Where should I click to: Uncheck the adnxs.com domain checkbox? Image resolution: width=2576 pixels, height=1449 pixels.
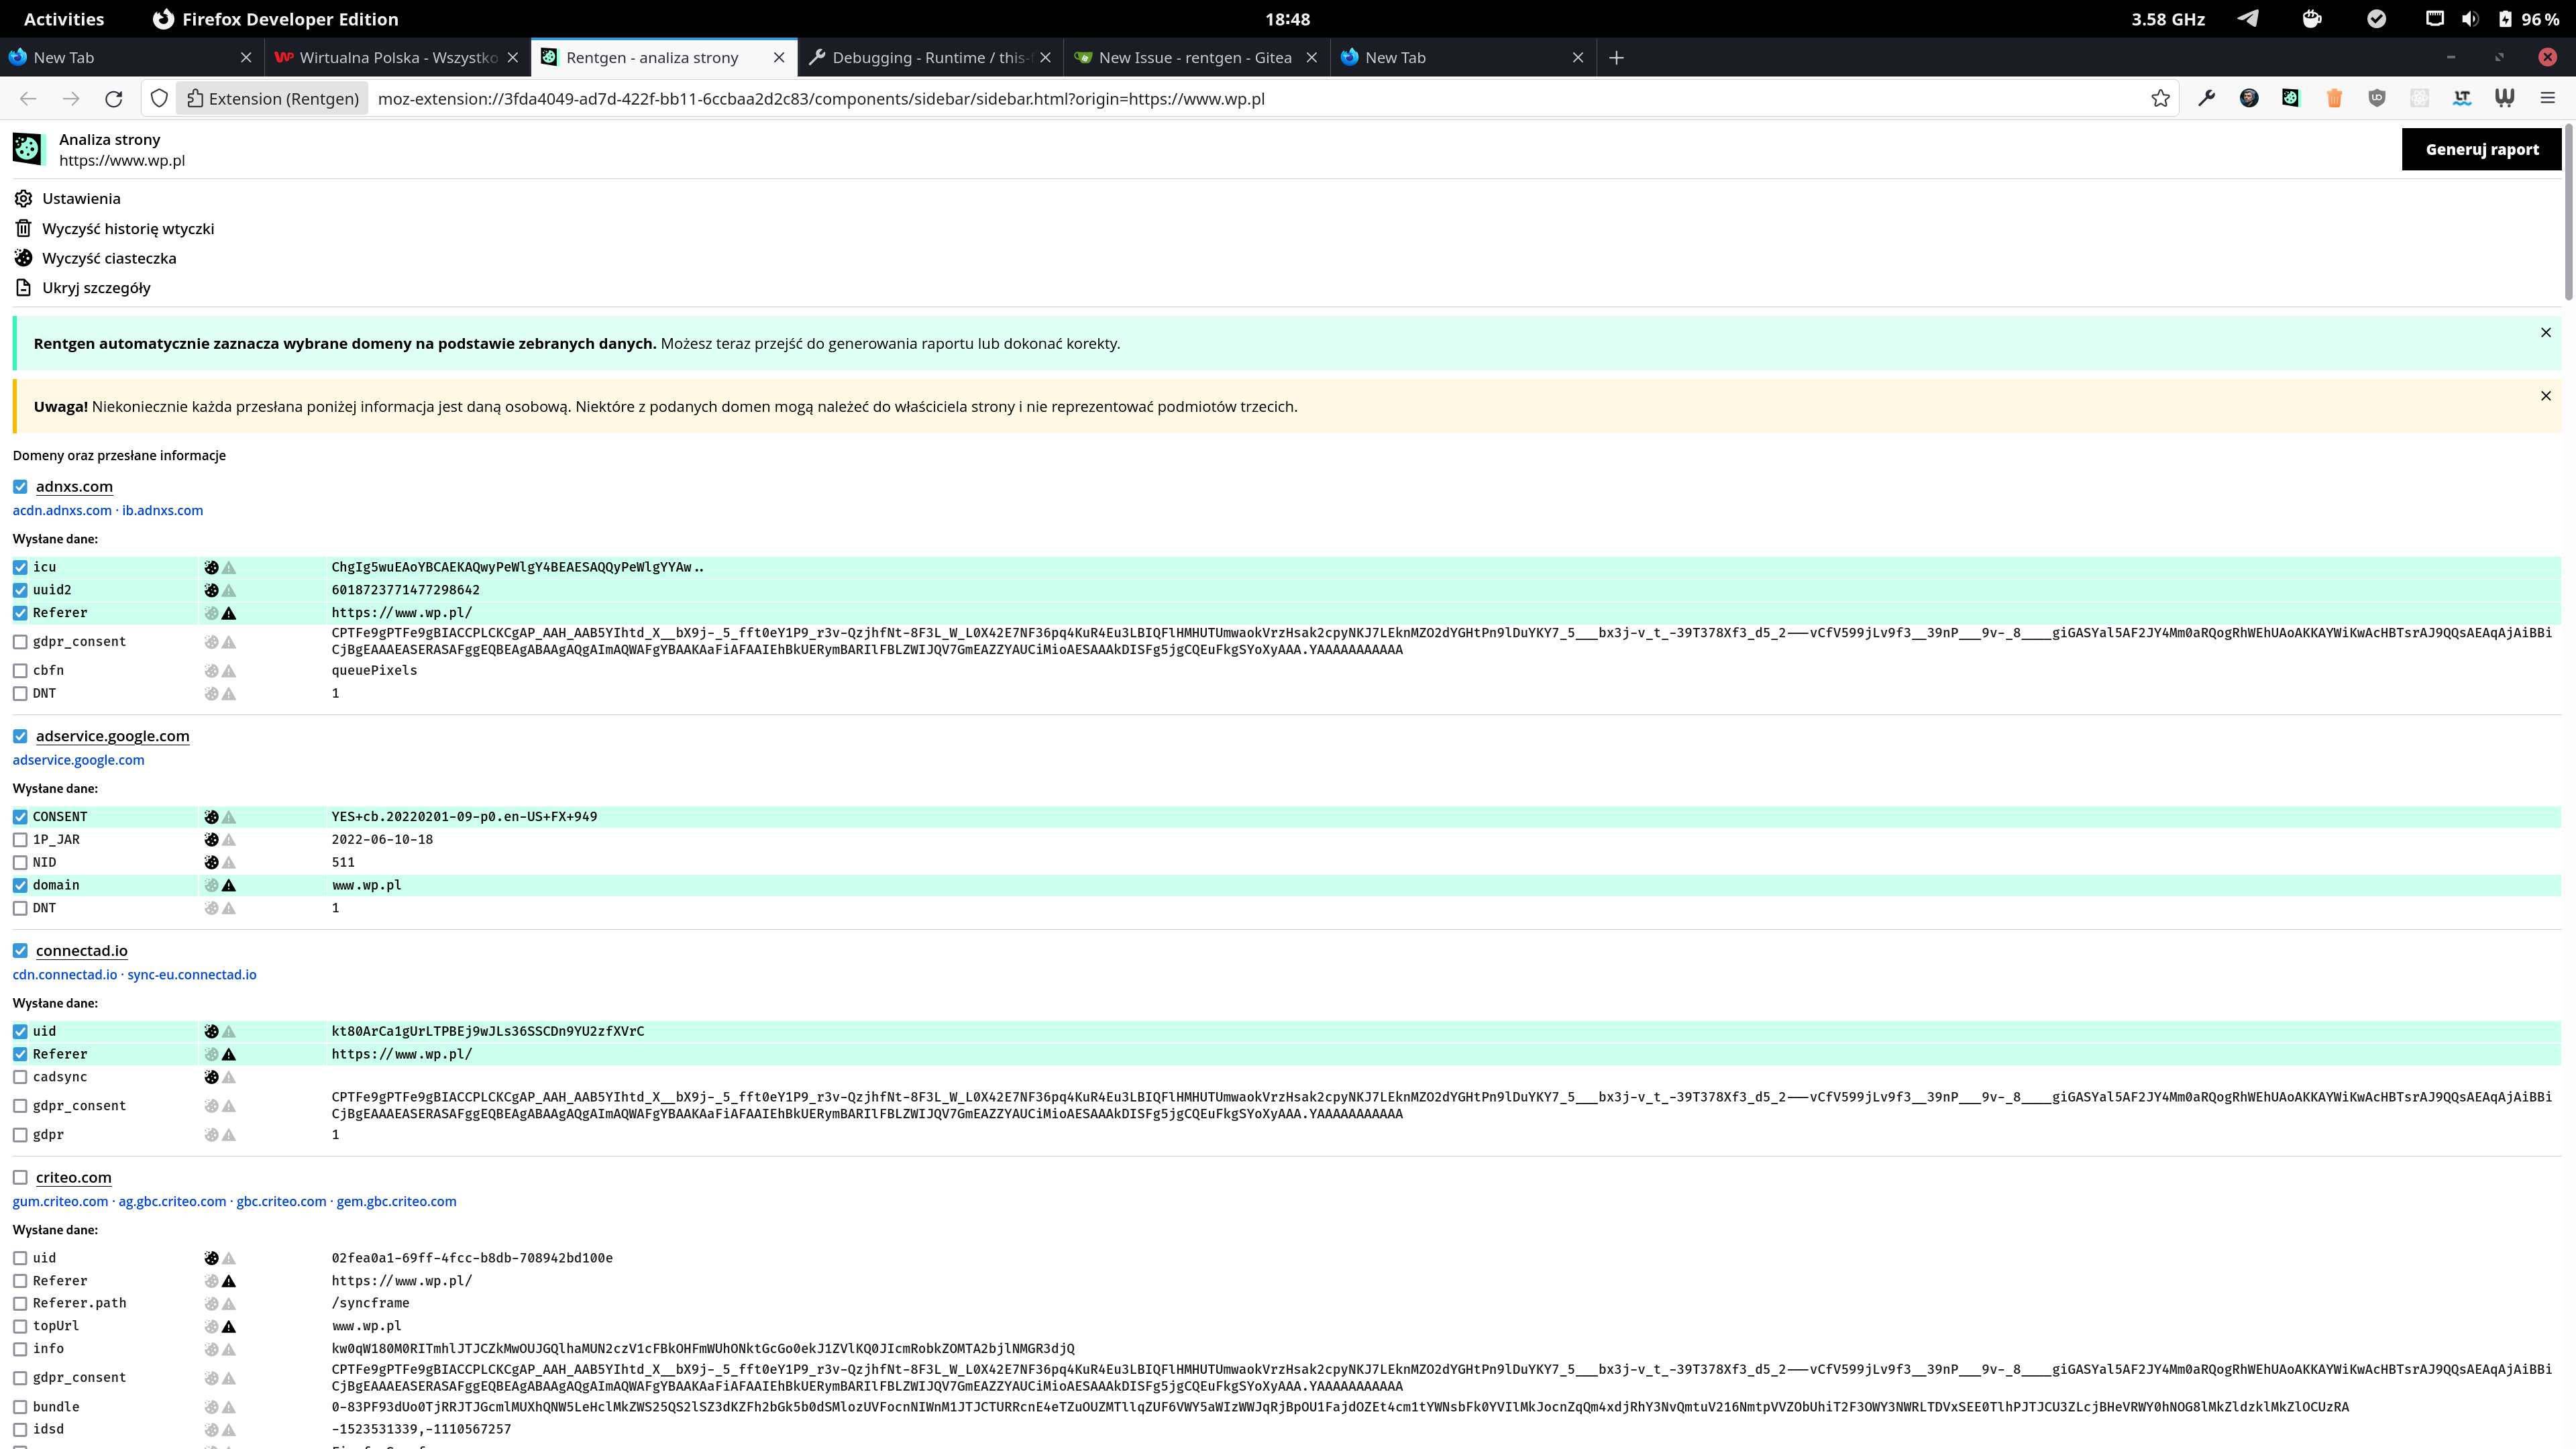(x=20, y=487)
